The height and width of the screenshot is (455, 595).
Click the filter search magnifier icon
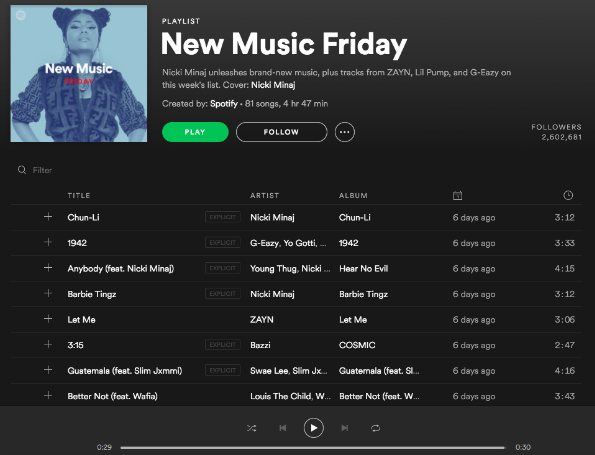[22, 170]
